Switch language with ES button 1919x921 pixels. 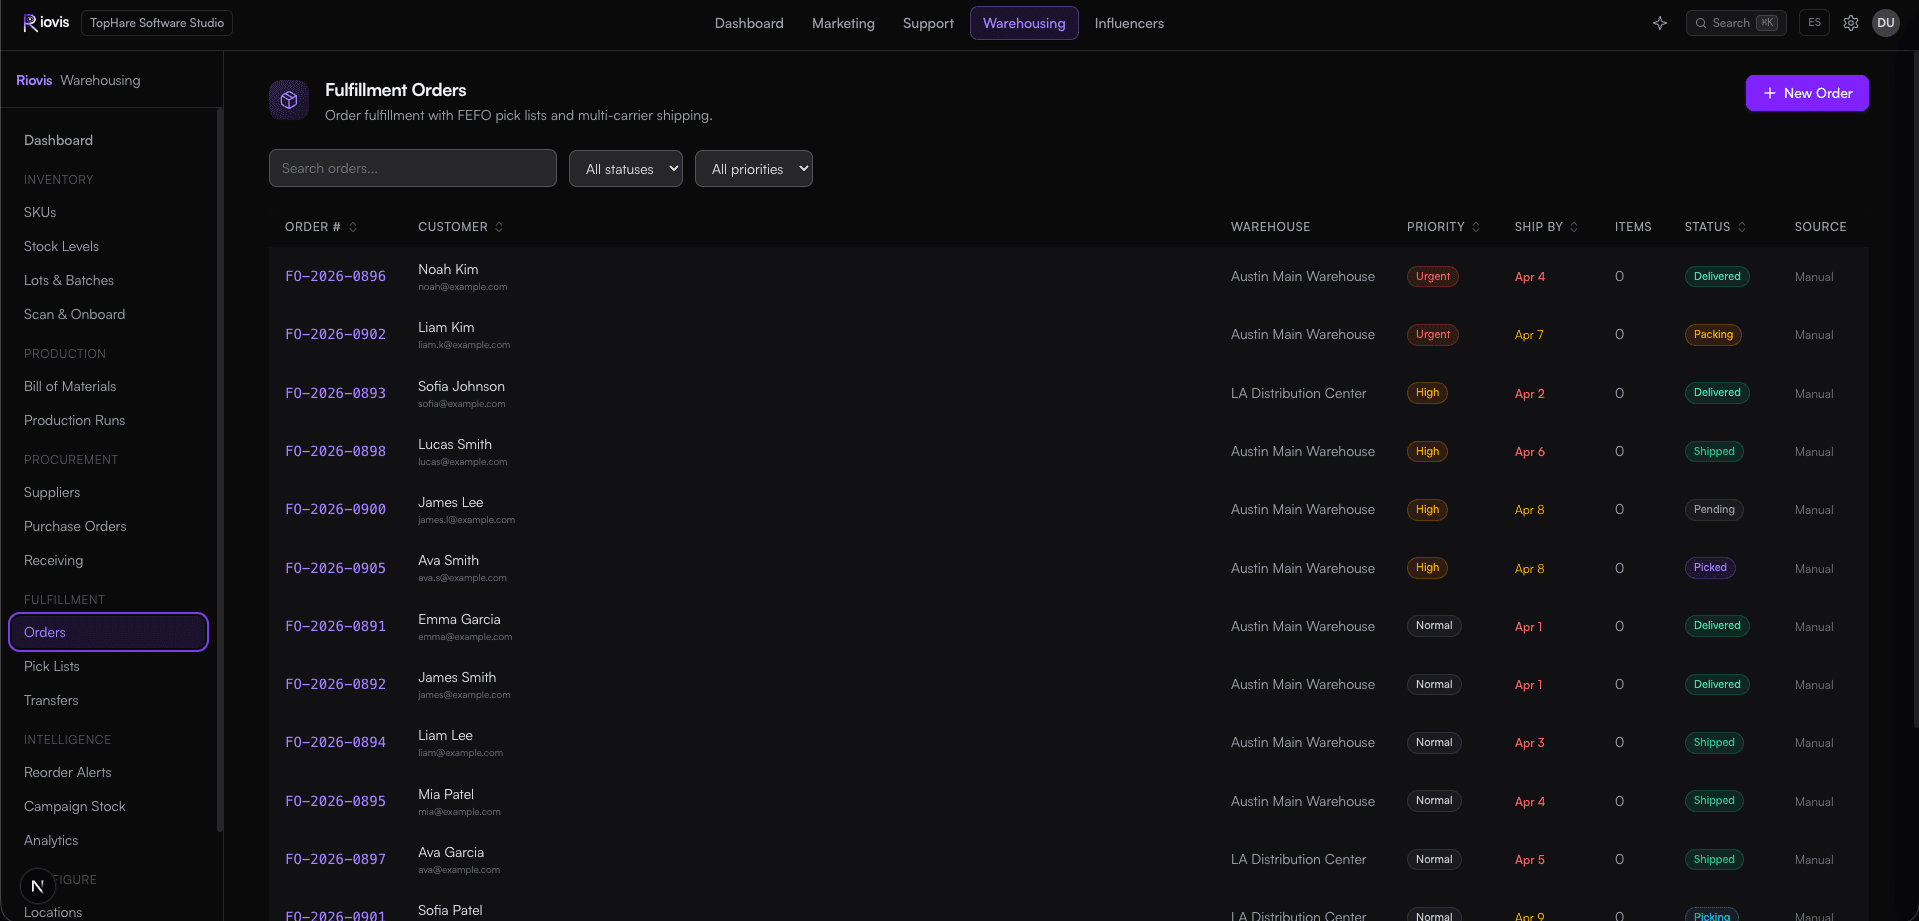[1814, 23]
